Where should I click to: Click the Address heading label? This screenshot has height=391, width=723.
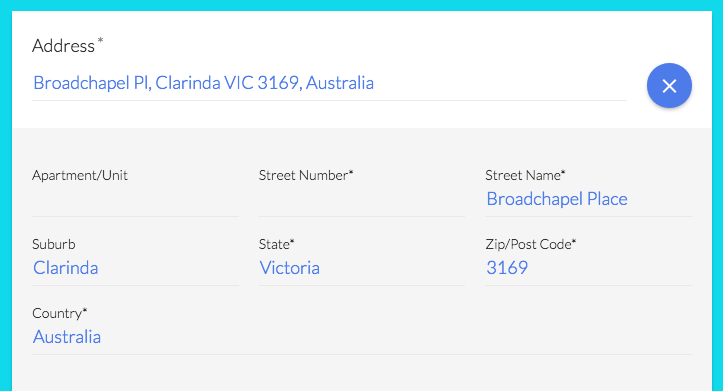[x=63, y=46]
